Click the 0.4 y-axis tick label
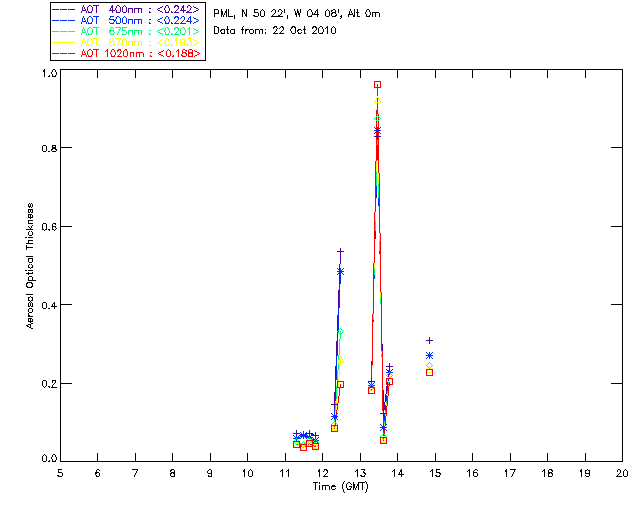640x512 pixels. [49, 305]
